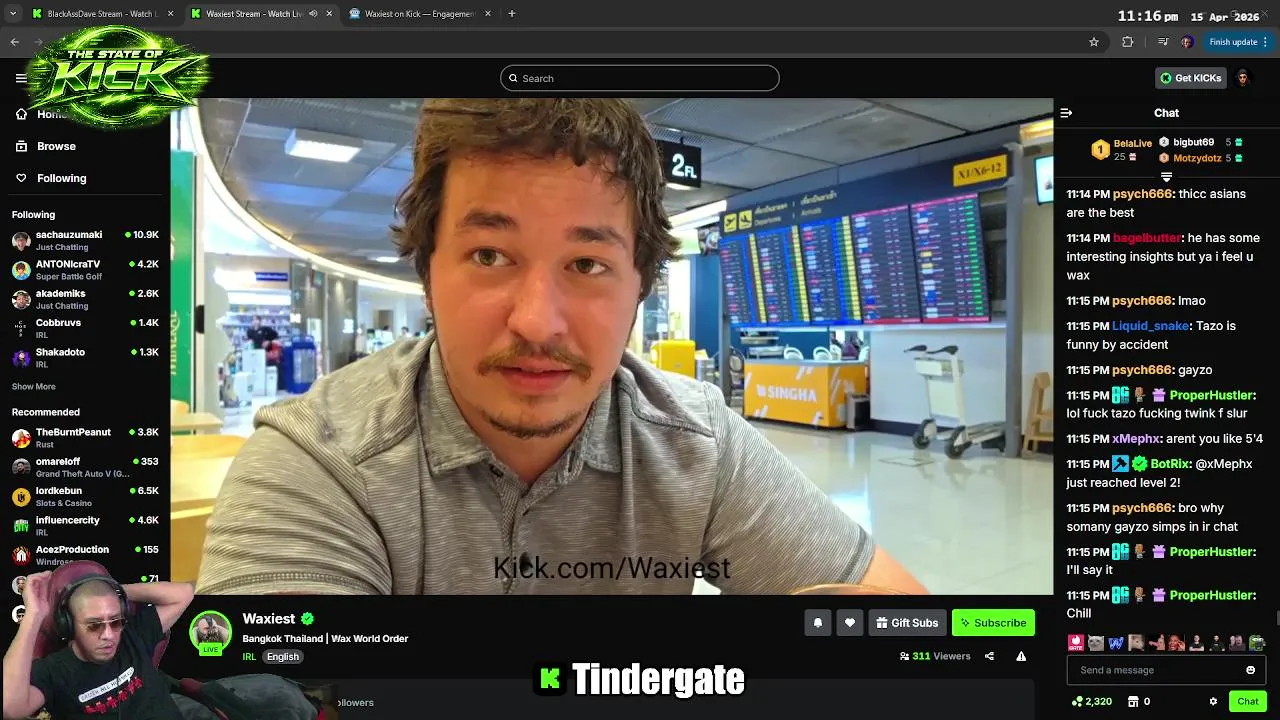
Task: Open ANTONIcraTV channel in Following list
Action: (x=85, y=270)
